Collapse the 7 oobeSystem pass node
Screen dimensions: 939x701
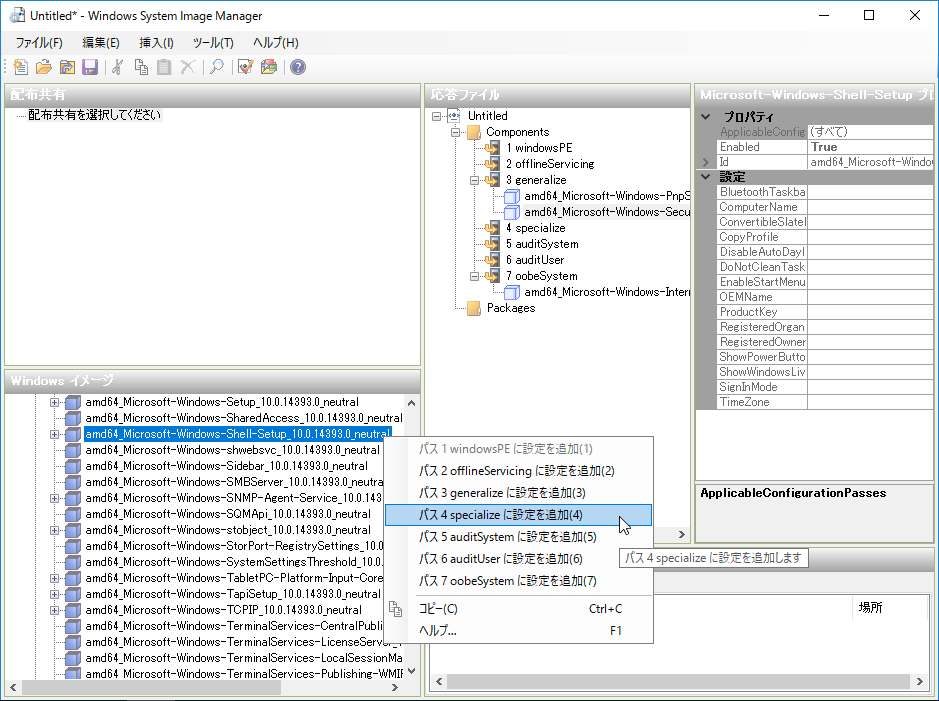pos(474,276)
